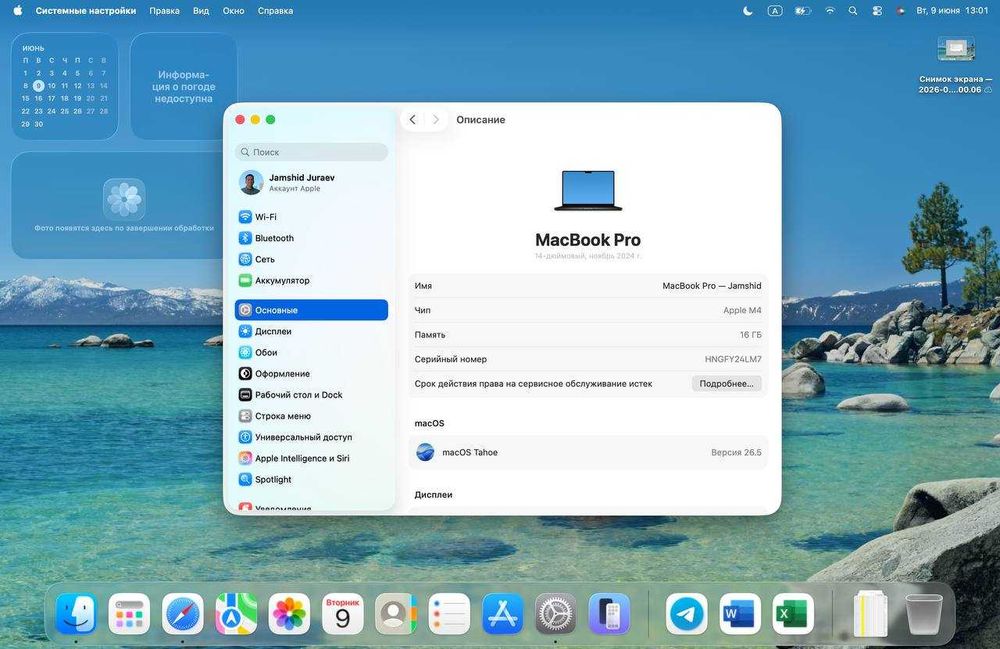The height and width of the screenshot is (649, 1000).
Task: Click Подробнее button for service coverage
Action: pos(726,383)
